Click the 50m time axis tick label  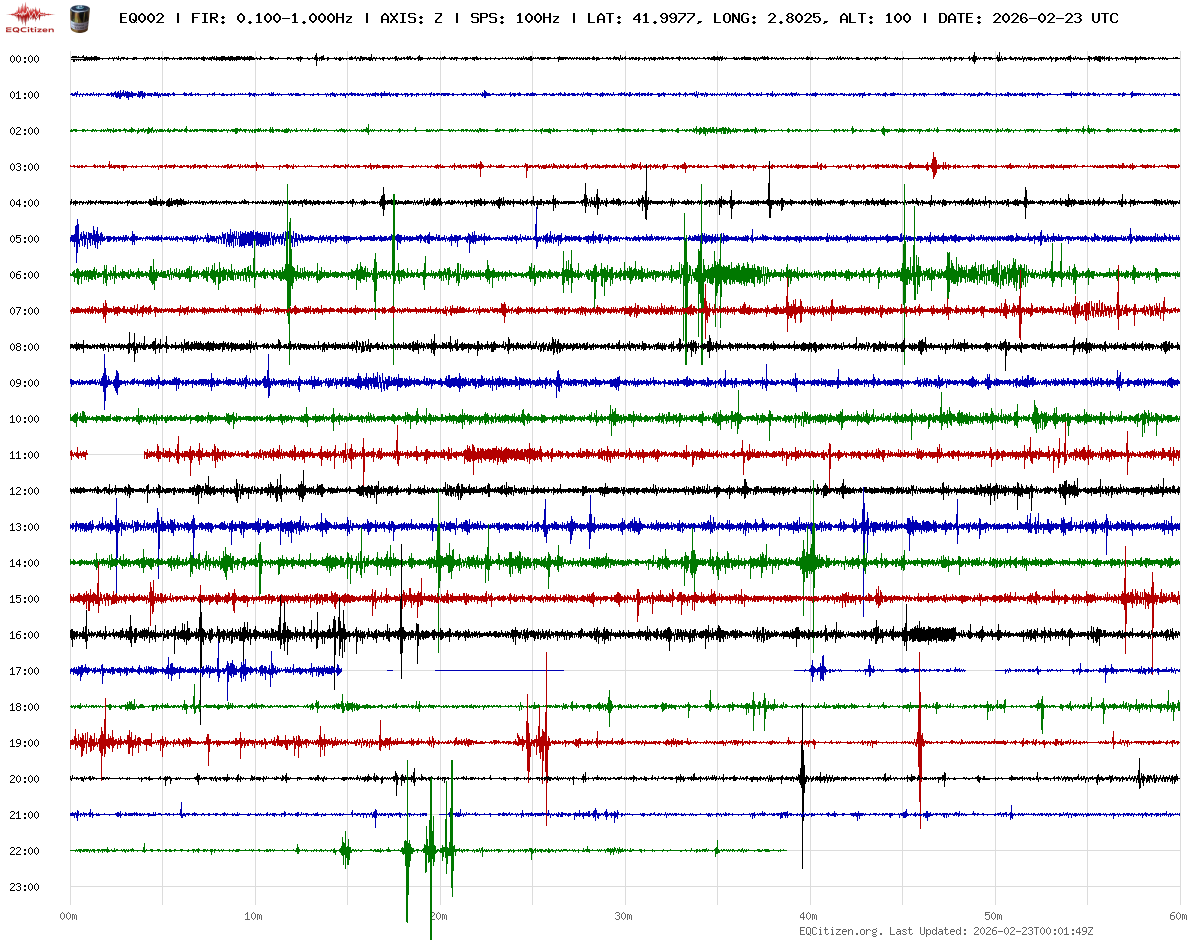pyautogui.click(x=994, y=916)
